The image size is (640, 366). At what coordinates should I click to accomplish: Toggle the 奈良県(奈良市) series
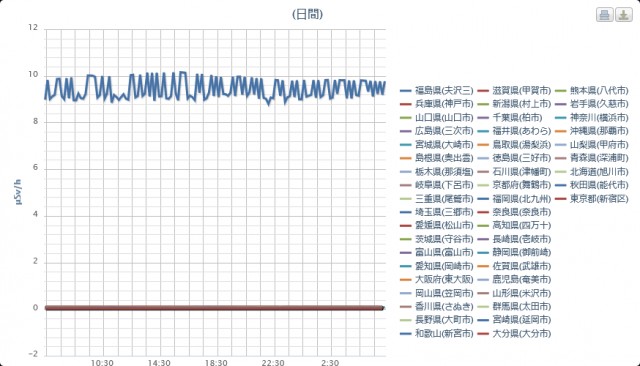point(514,212)
